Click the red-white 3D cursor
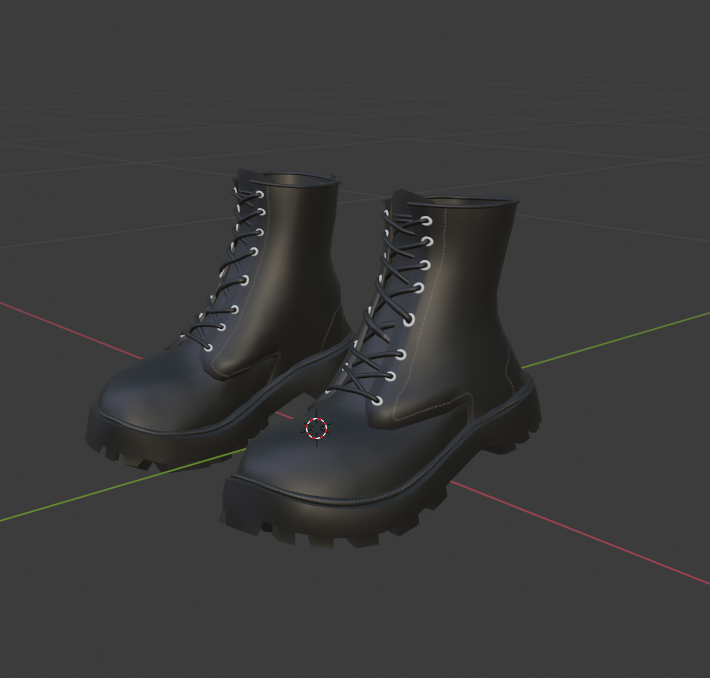The image size is (710, 678). point(317,428)
